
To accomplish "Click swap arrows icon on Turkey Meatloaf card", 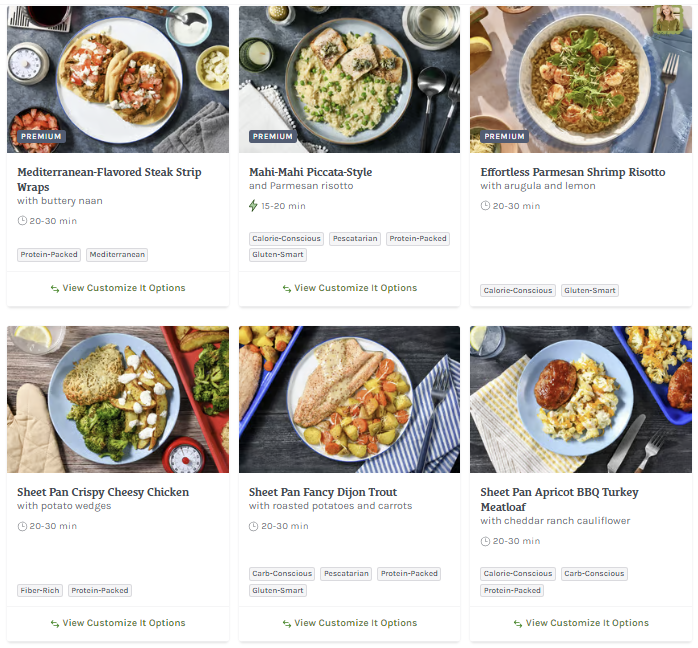I will coord(518,623).
